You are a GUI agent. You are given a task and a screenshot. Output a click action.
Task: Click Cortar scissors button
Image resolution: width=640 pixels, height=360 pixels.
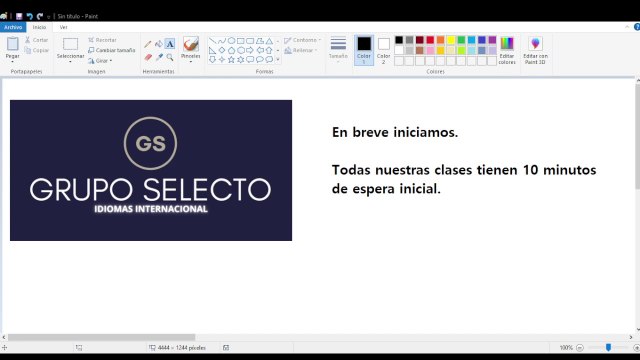36,40
